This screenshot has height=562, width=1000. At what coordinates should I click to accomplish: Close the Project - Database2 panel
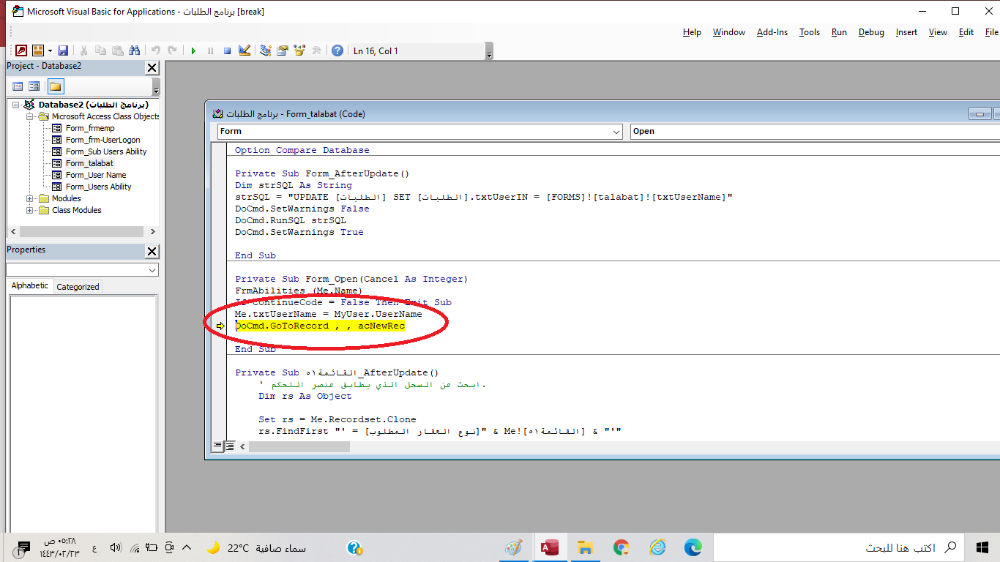click(152, 68)
